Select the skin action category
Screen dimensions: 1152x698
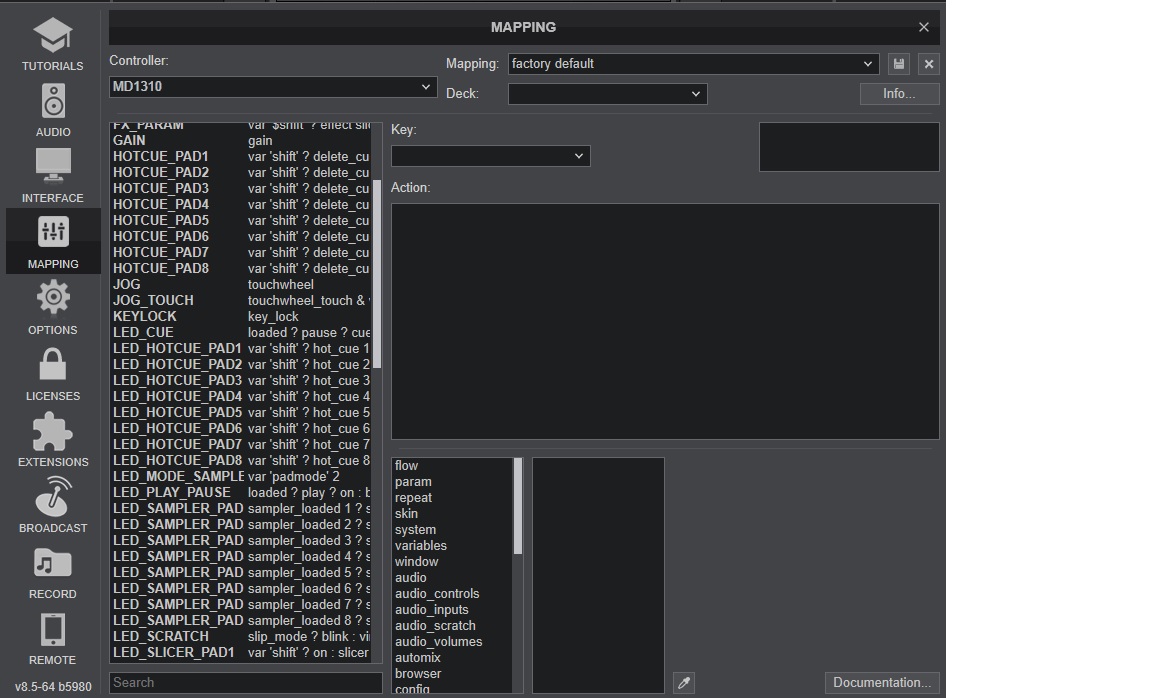pos(453,514)
